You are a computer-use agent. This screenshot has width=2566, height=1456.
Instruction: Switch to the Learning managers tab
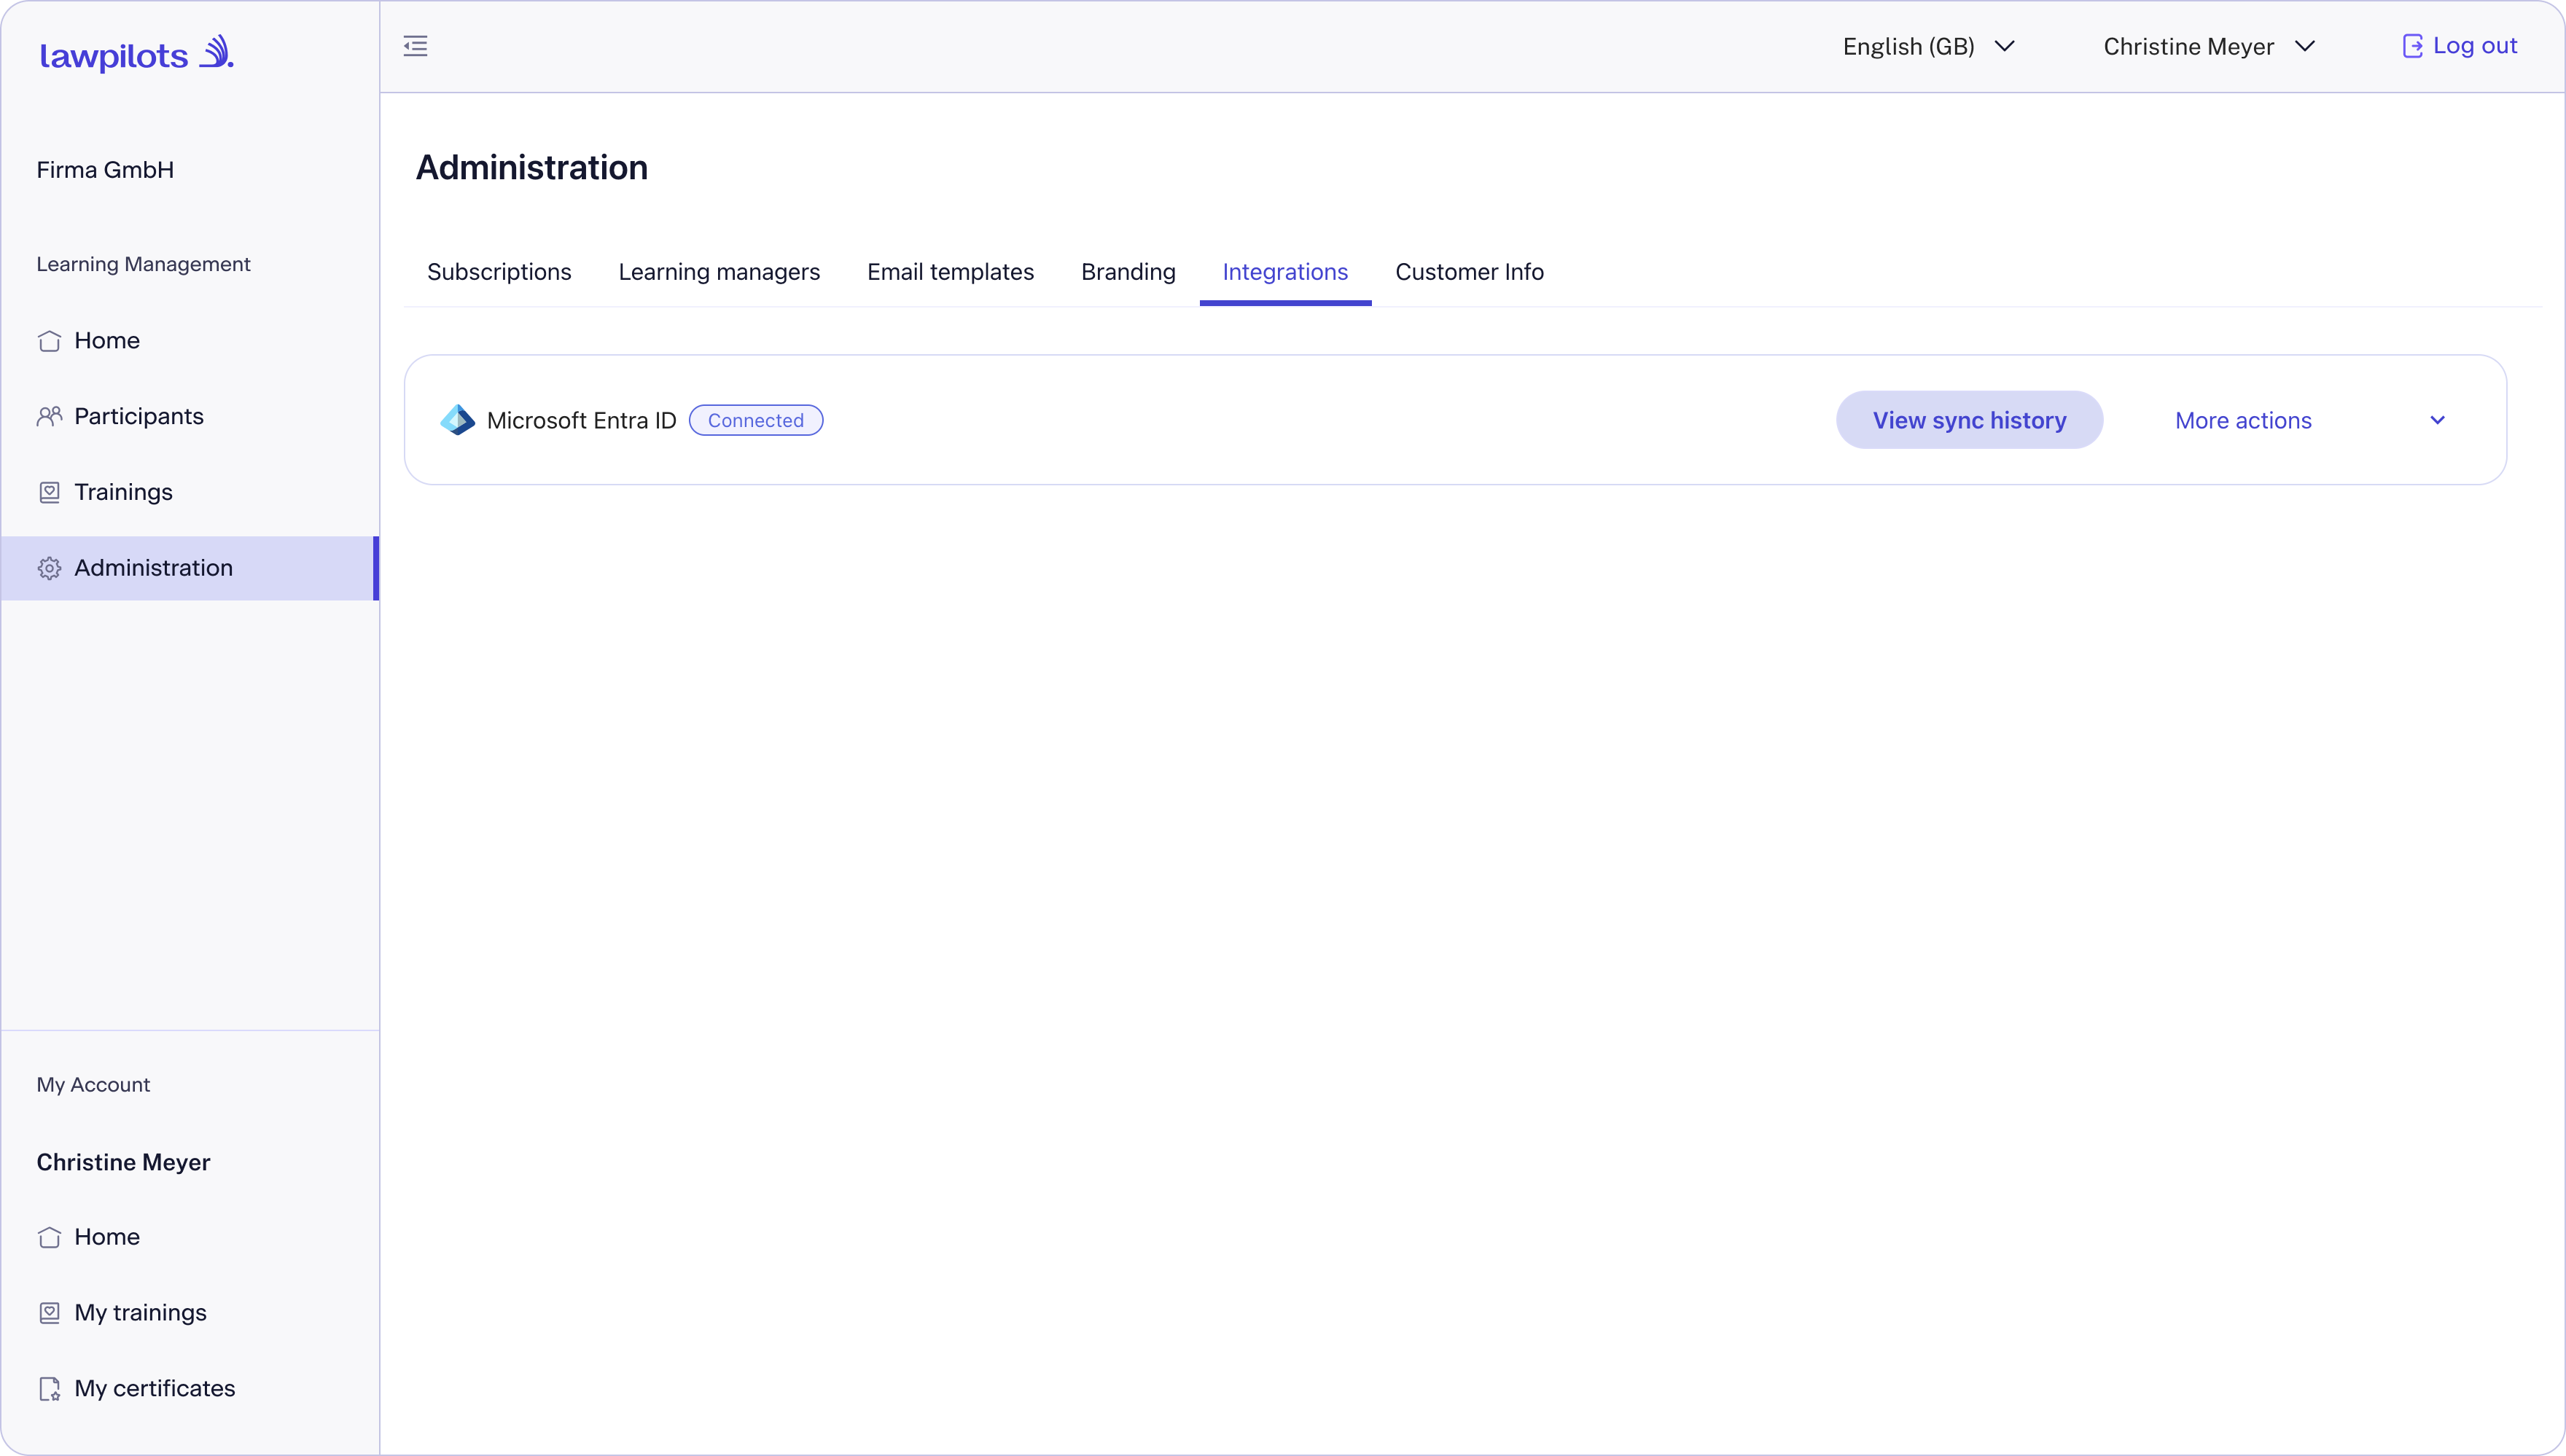coord(719,272)
